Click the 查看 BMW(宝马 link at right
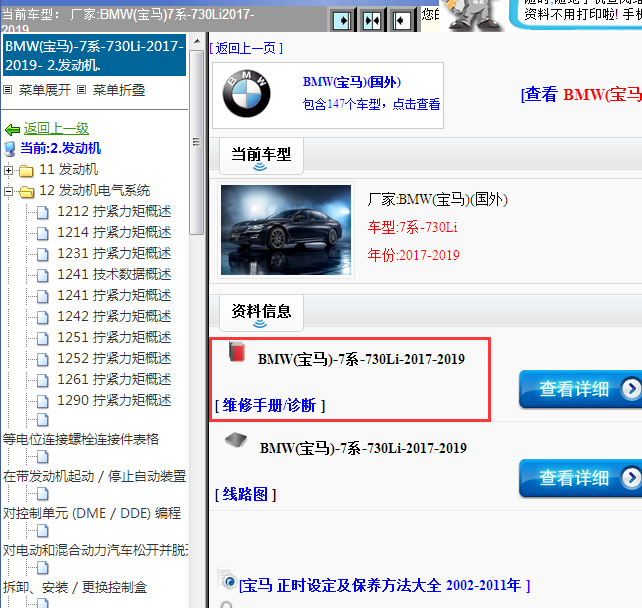This screenshot has height=608, width=642. point(581,95)
